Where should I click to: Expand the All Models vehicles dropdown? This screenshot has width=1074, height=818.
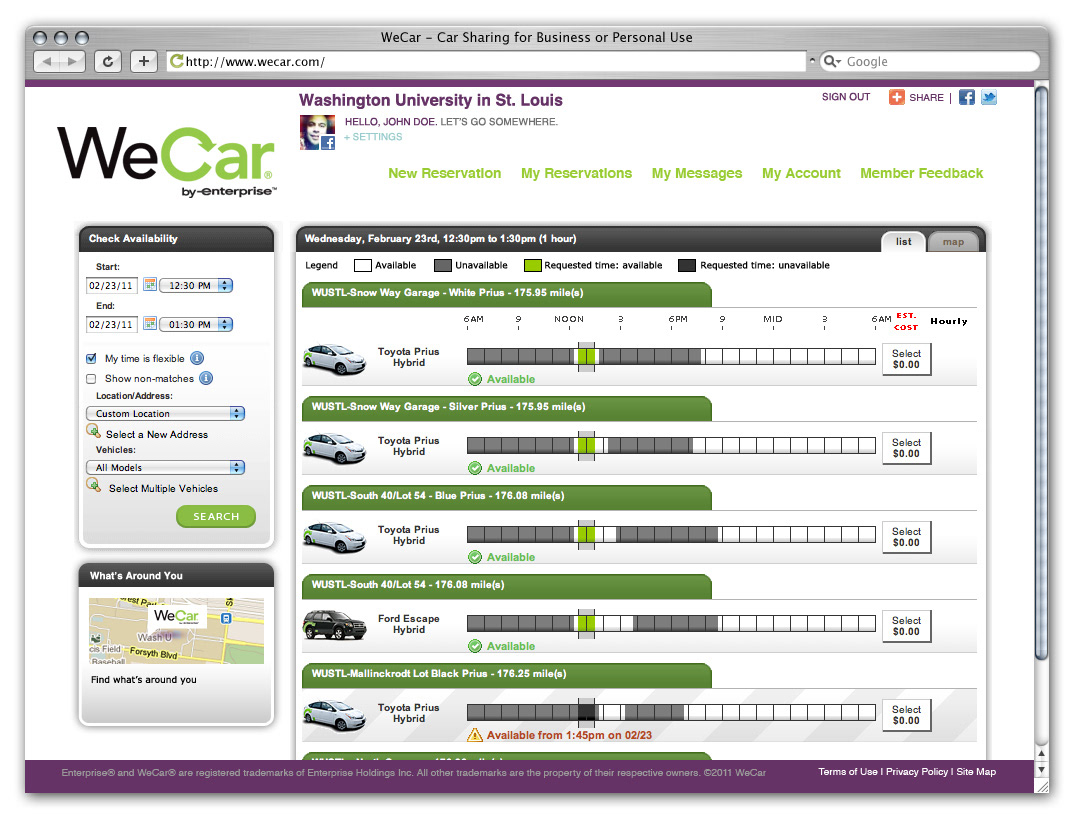[x=165, y=467]
